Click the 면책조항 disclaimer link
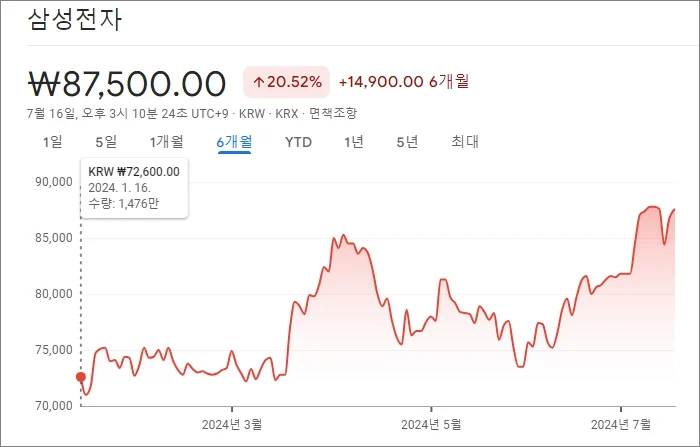The image size is (700, 447). pyautogui.click(x=333, y=113)
